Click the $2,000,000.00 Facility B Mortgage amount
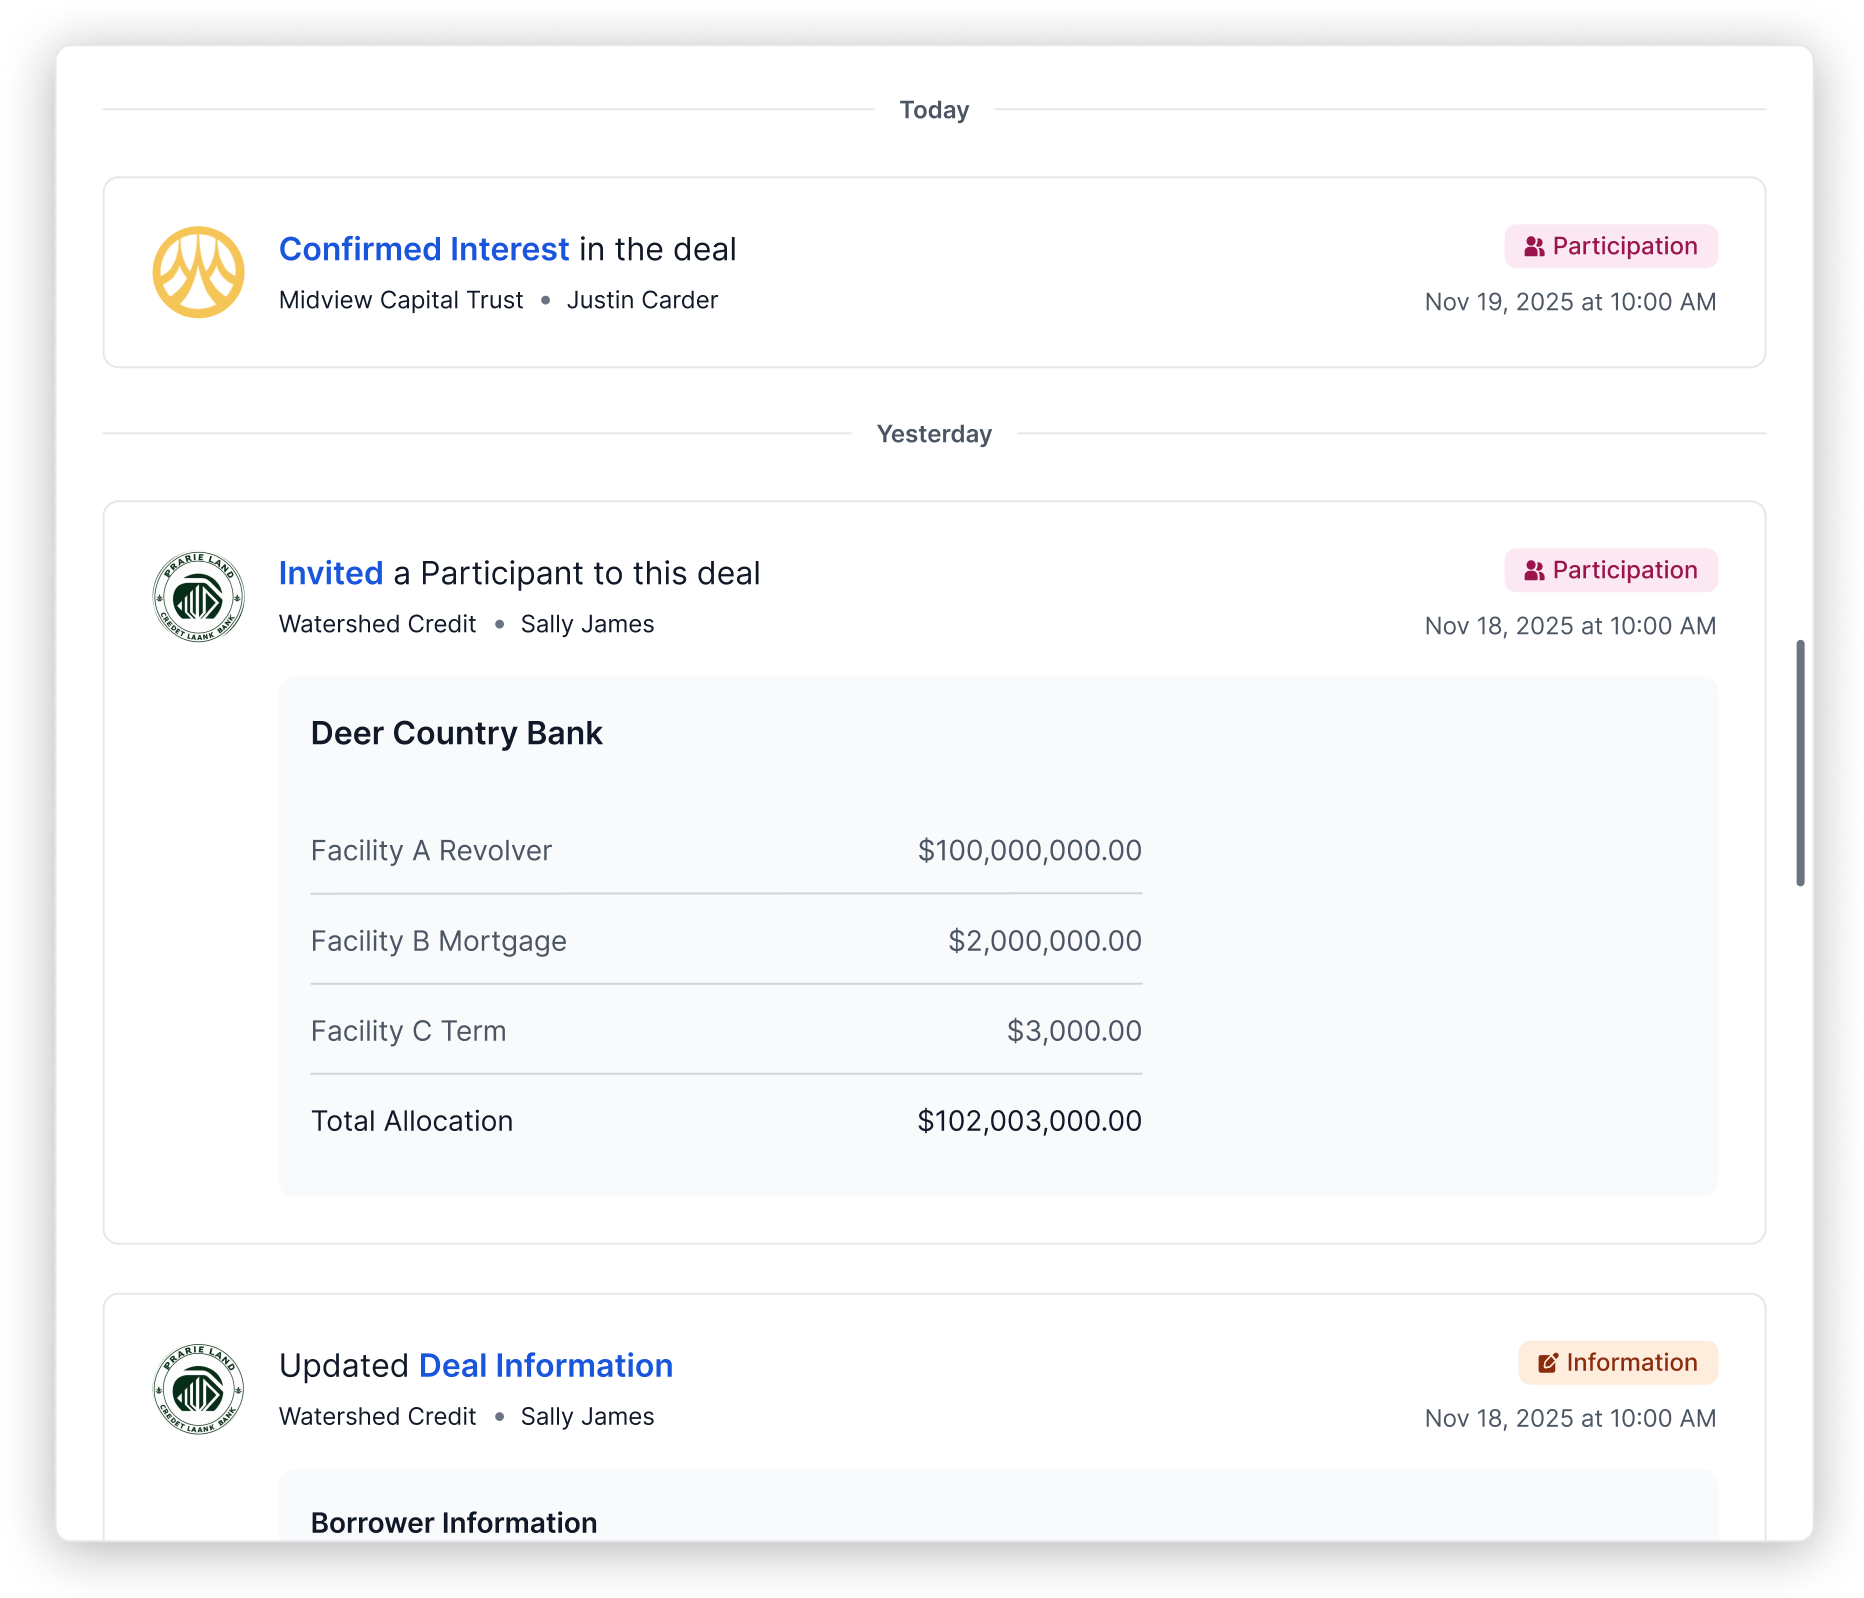The image size is (1864, 1598). (1044, 941)
